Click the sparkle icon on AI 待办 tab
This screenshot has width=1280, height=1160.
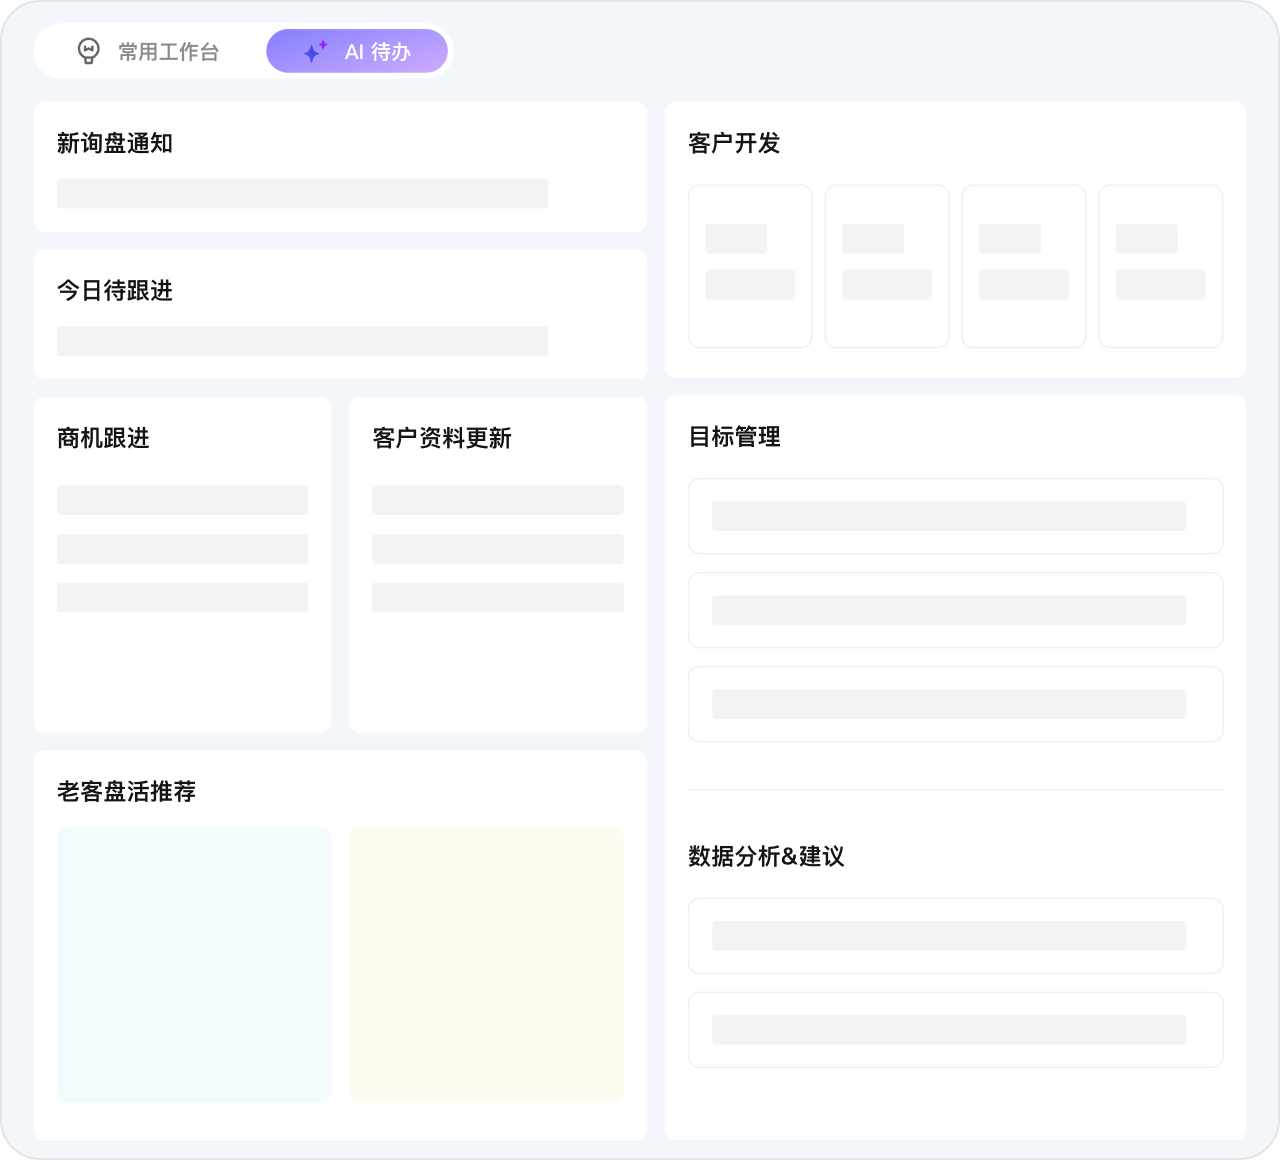pyautogui.click(x=313, y=51)
